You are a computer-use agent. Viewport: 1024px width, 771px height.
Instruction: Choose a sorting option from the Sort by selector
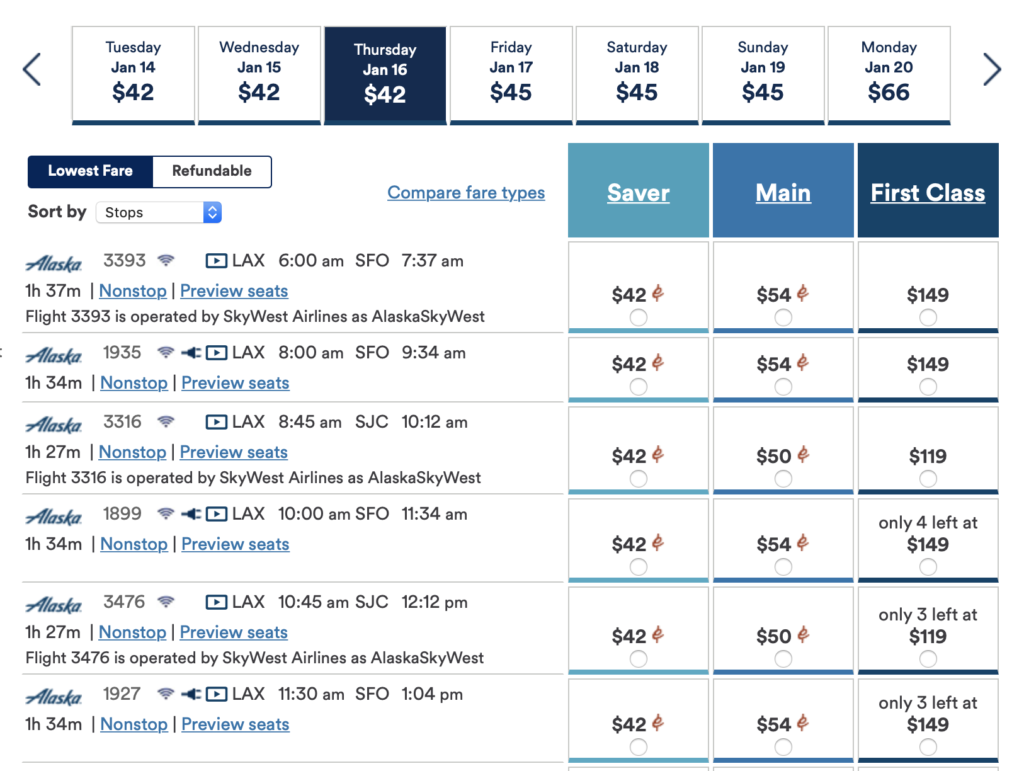158,212
